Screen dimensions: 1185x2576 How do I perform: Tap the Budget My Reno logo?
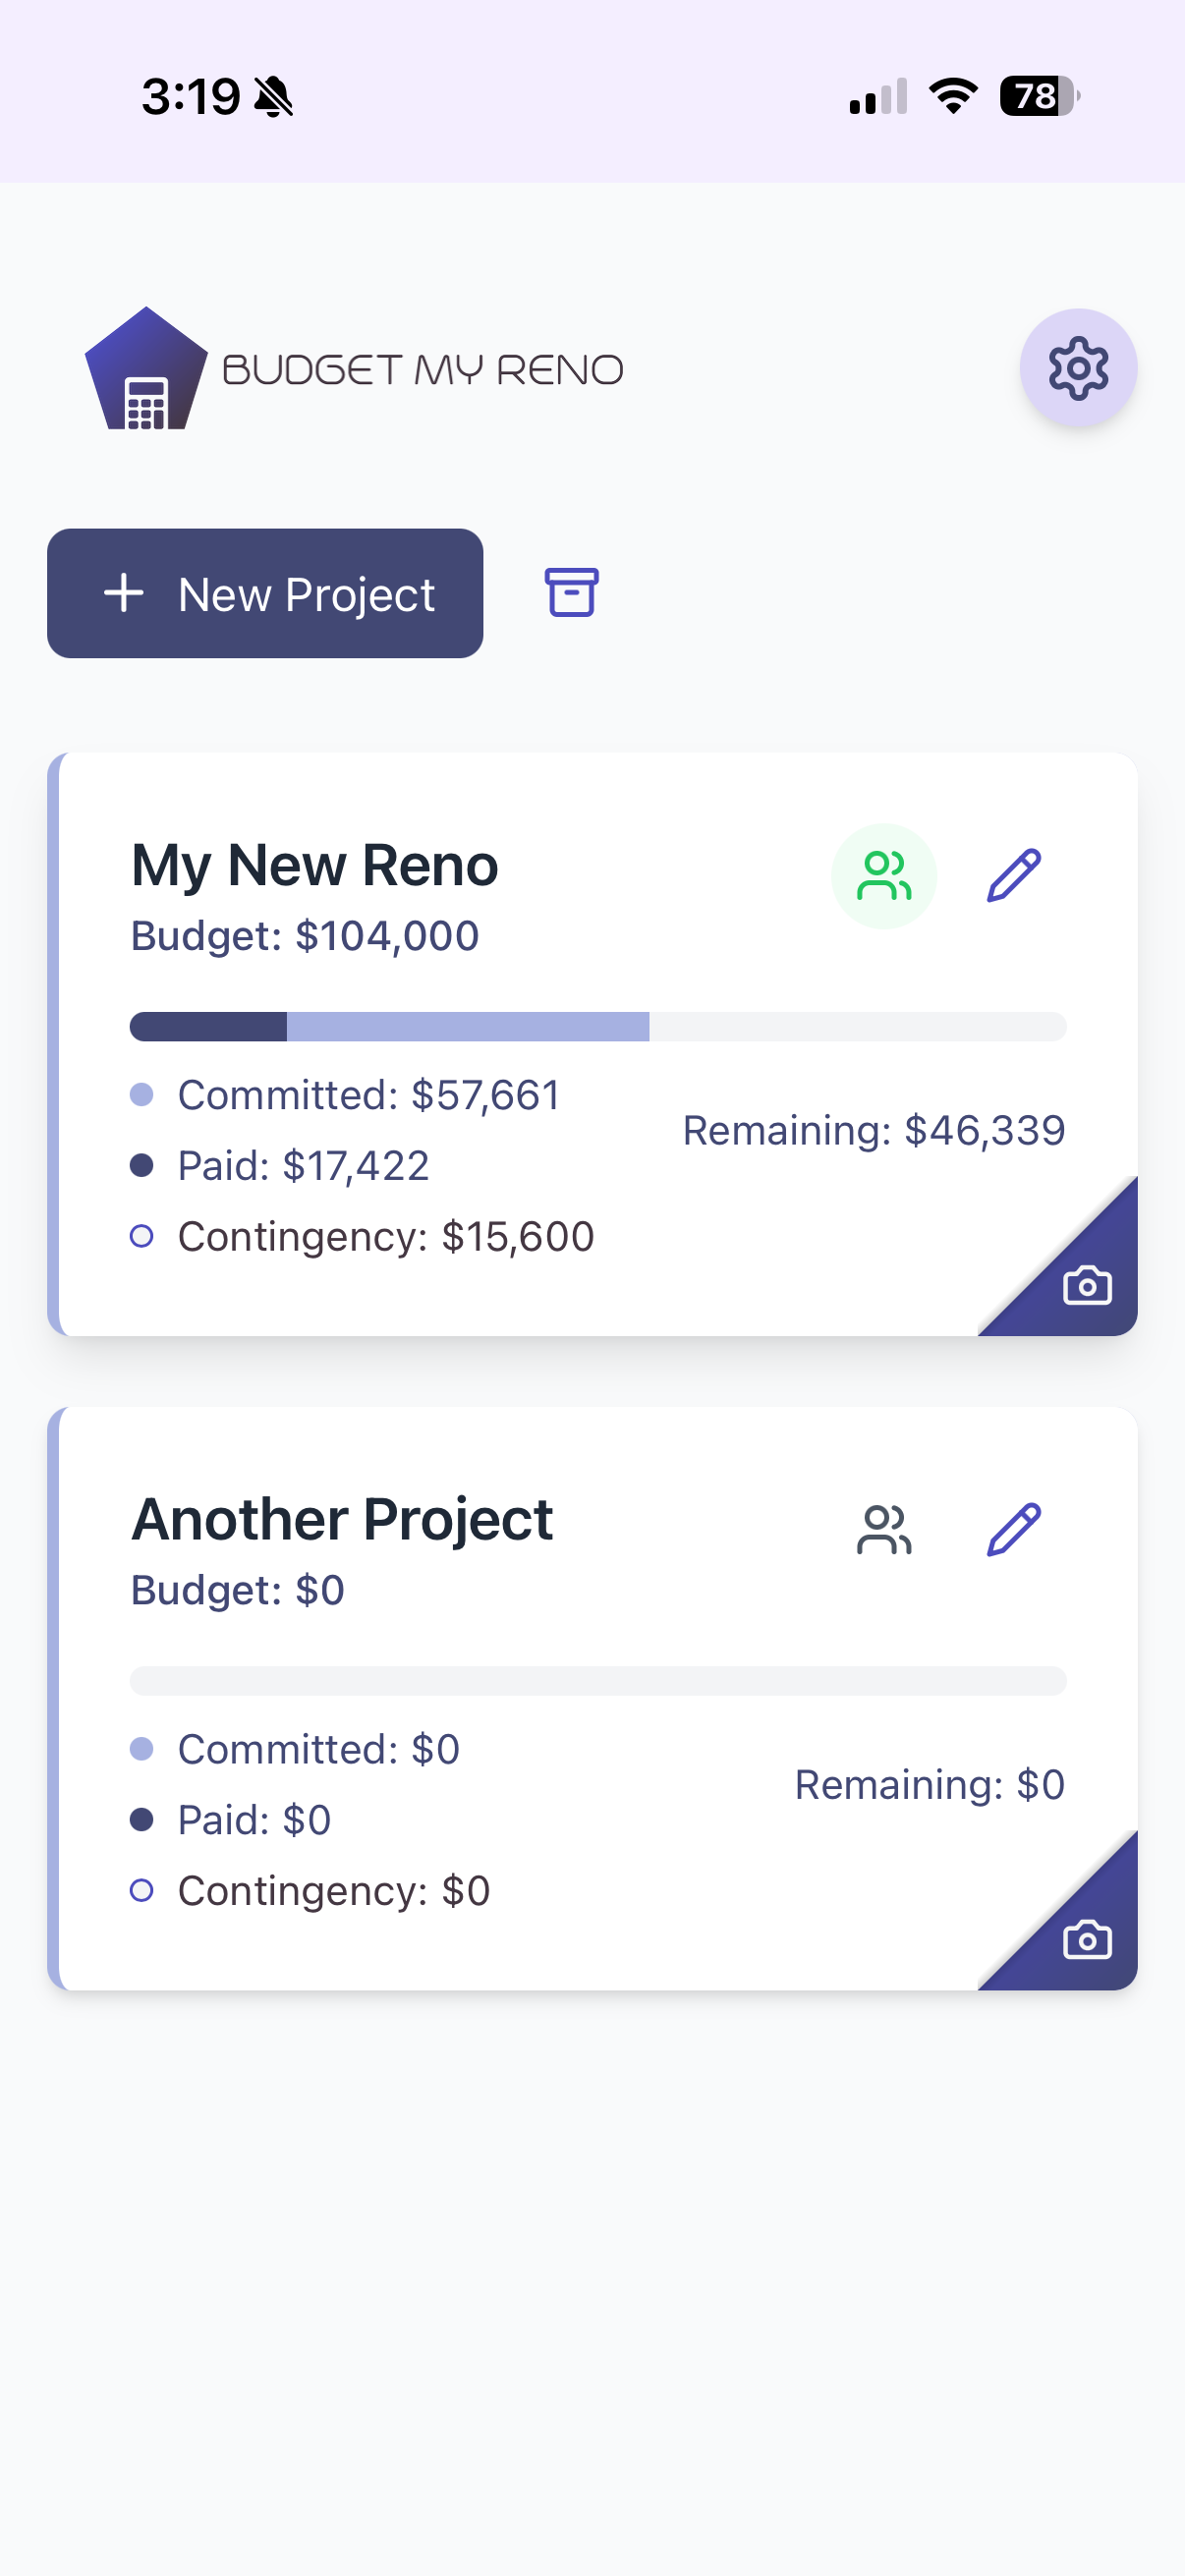[x=354, y=369]
